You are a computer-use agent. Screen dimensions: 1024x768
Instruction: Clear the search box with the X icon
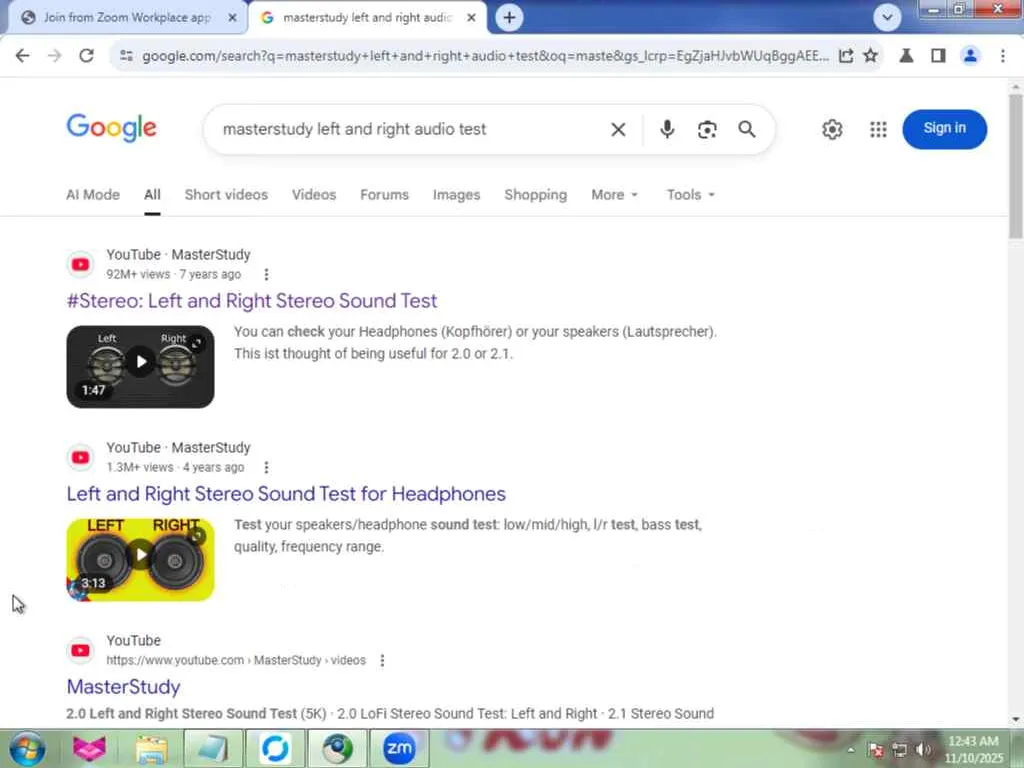[618, 129]
